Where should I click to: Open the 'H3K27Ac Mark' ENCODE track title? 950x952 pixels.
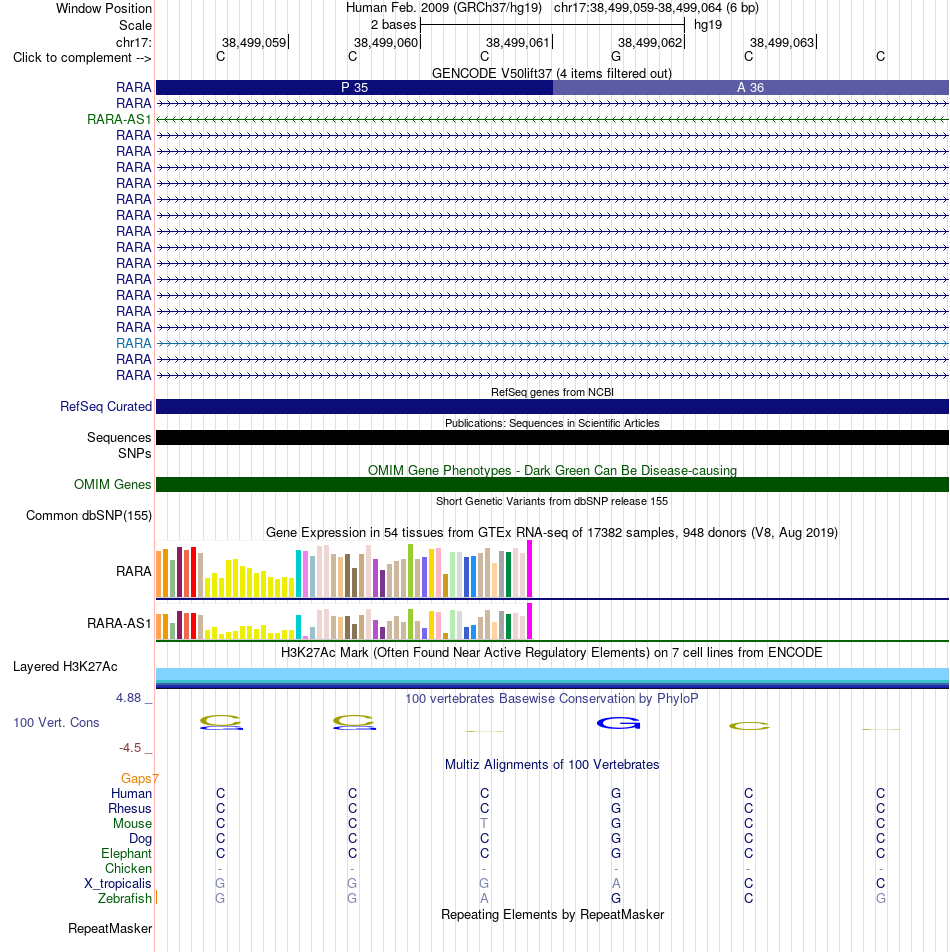[x=552, y=653]
